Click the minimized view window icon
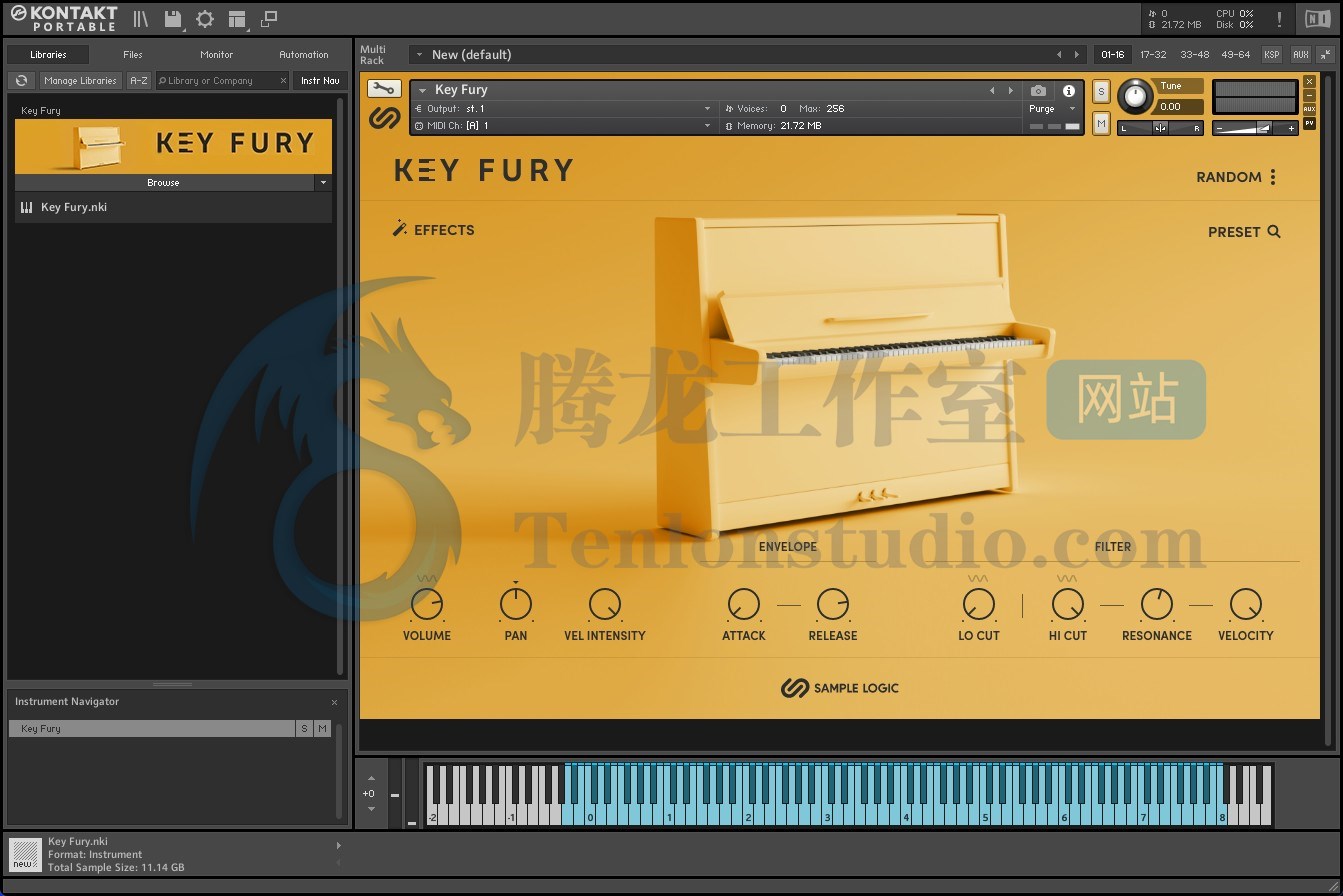The image size is (1343, 896). [269, 19]
